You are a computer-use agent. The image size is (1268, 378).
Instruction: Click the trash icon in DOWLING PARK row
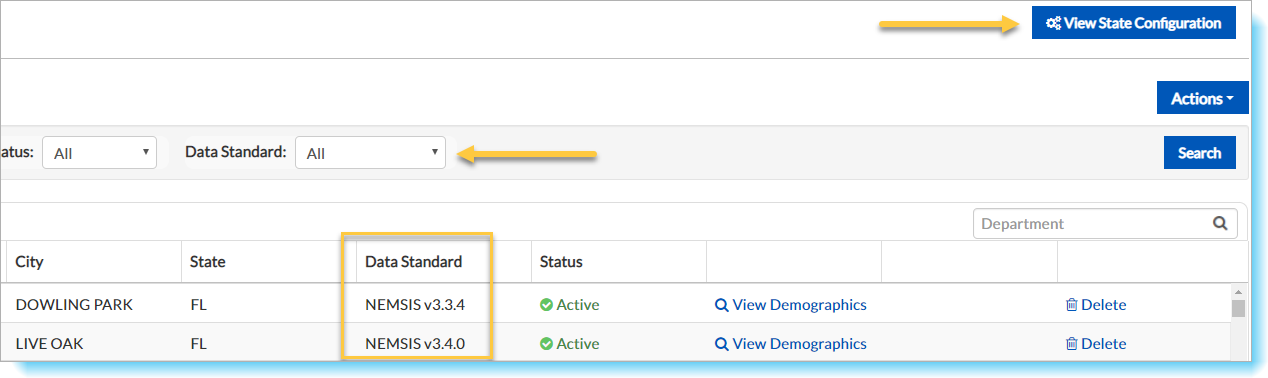1072,305
